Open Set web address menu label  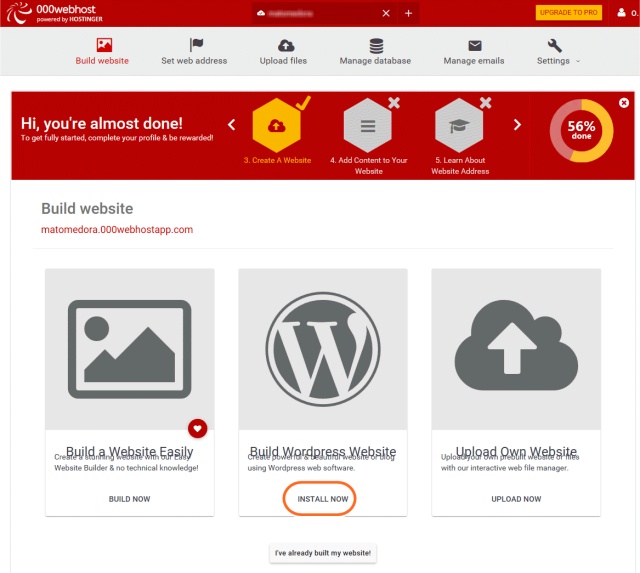[x=194, y=61]
